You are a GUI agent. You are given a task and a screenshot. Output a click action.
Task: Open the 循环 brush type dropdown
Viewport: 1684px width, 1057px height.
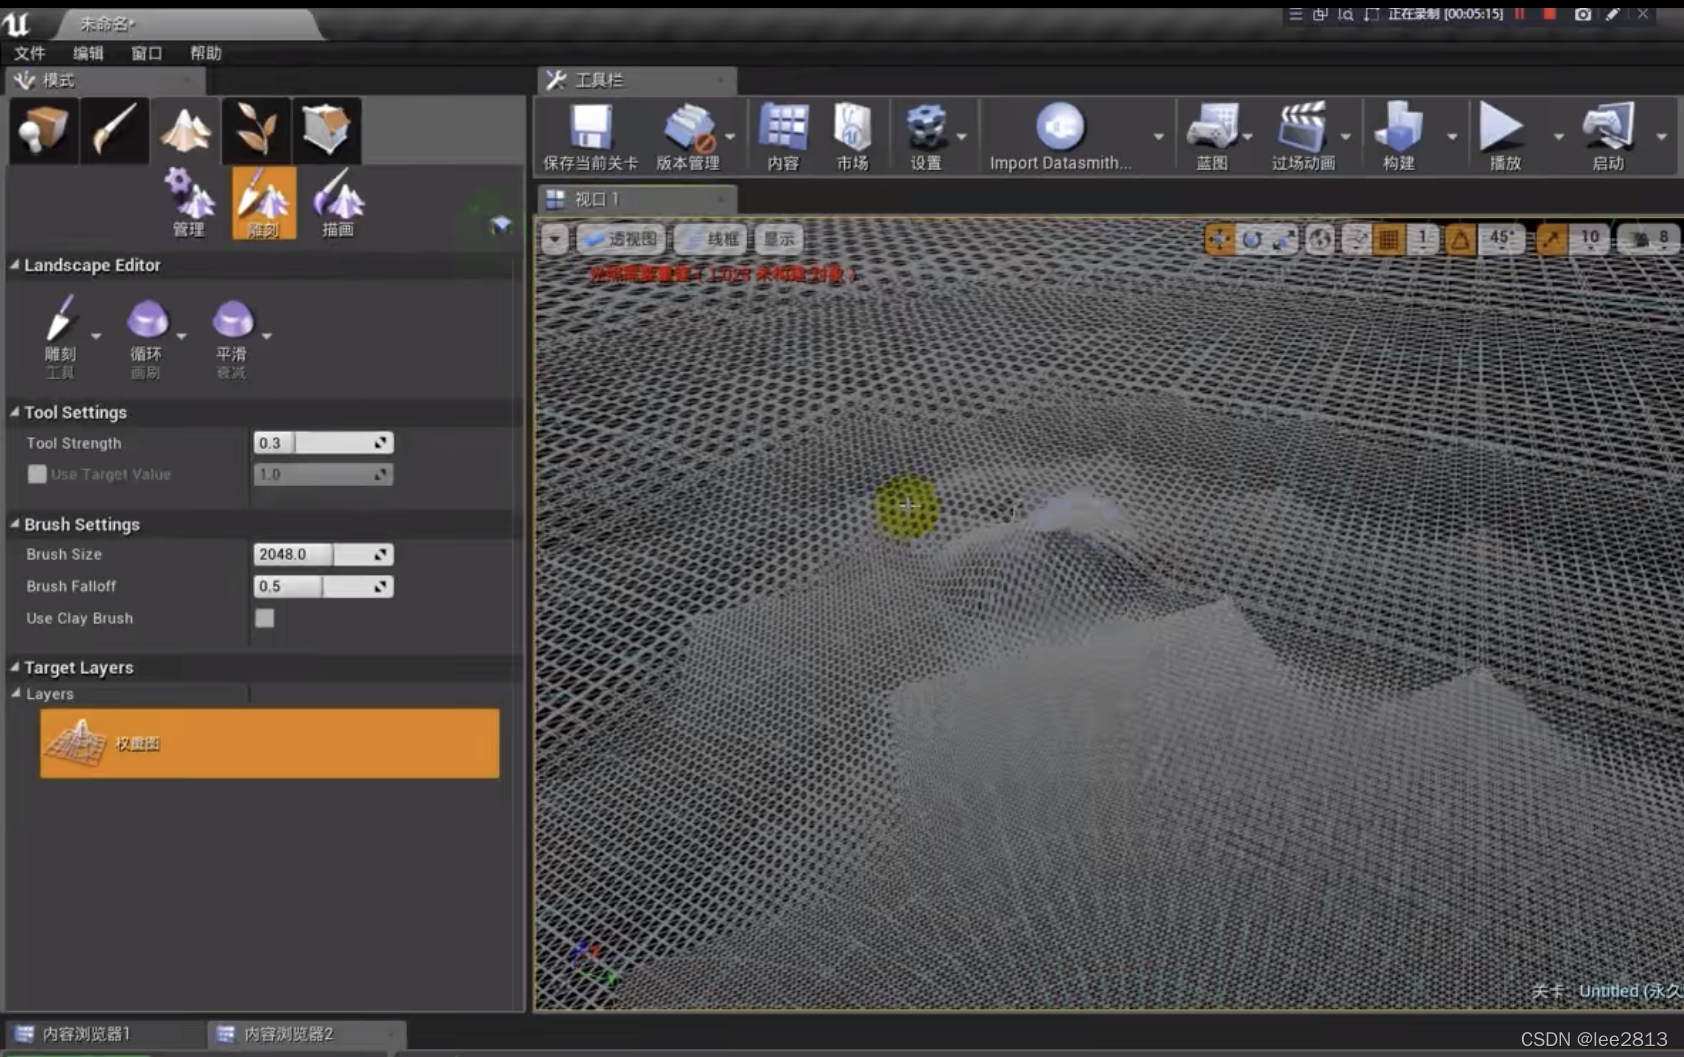point(181,337)
